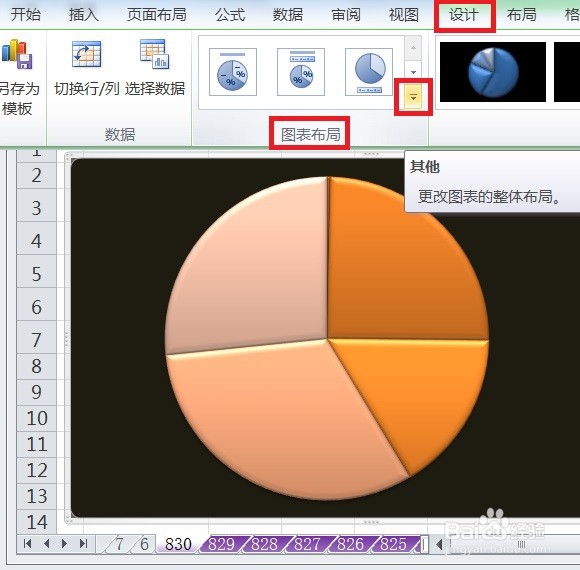Switch to sheet tab 825
The image size is (580, 570).
click(x=394, y=544)
